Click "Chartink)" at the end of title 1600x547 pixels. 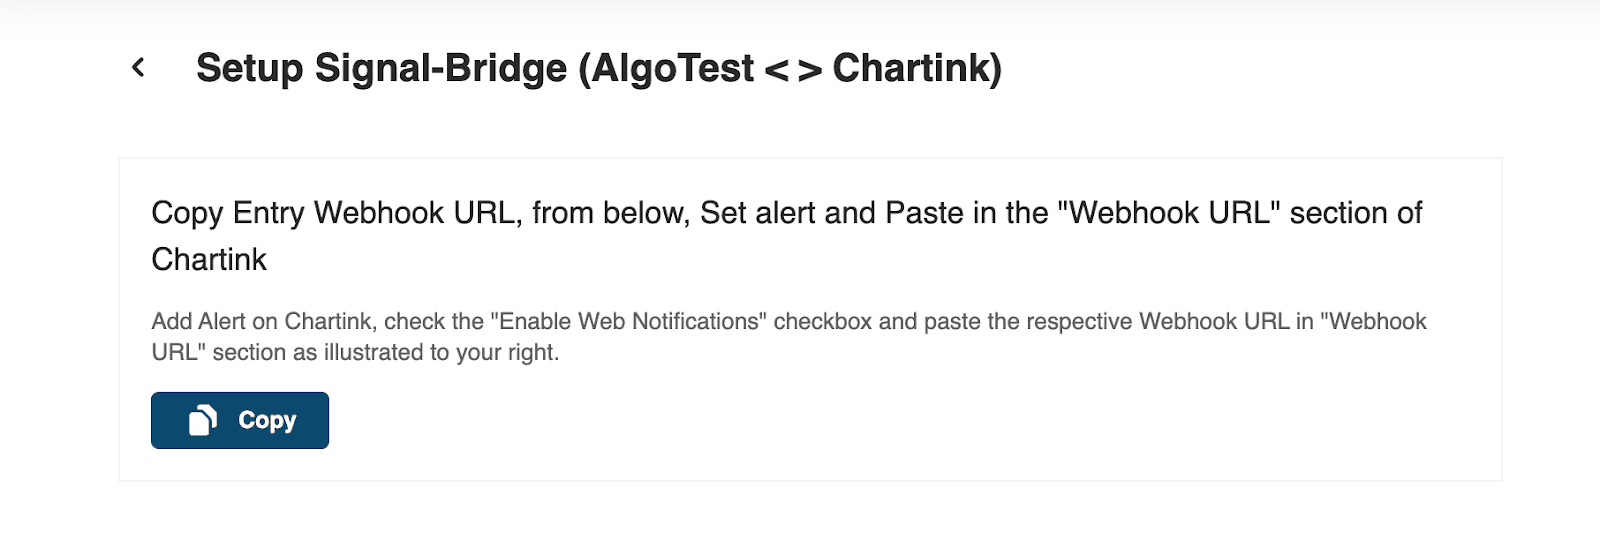[x=917, y=68]
